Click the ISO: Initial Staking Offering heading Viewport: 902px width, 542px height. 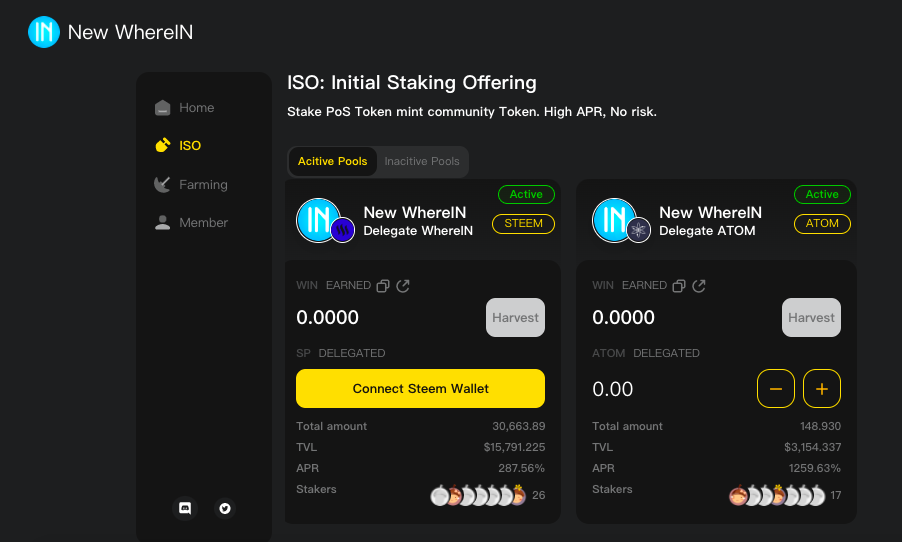click(412, 82)
